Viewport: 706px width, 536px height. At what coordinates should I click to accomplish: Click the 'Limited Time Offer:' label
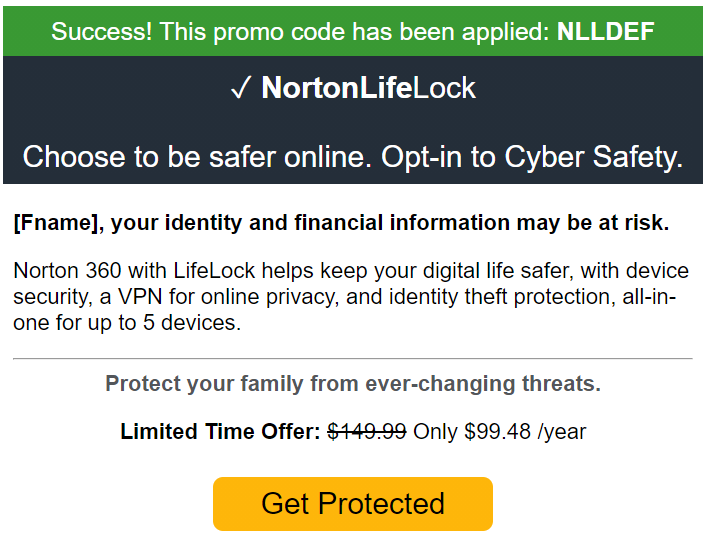(x=220, y=432)
